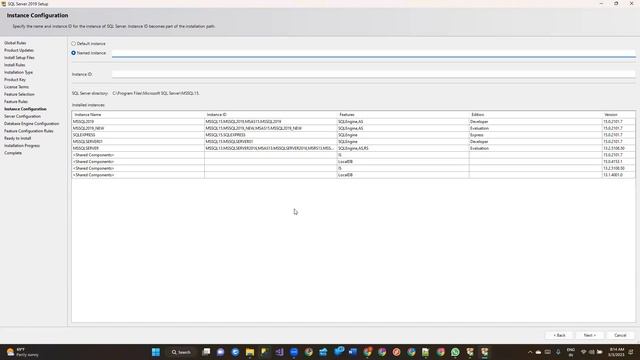Viewport: 640px width, 360px height.
Task: Open File Explorer from the taskbar
Action: coord(250,352)
